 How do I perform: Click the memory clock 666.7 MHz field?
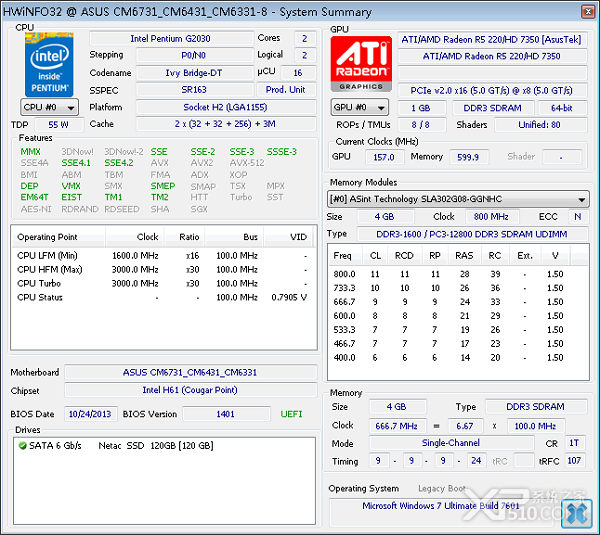[x=397, y=426]
